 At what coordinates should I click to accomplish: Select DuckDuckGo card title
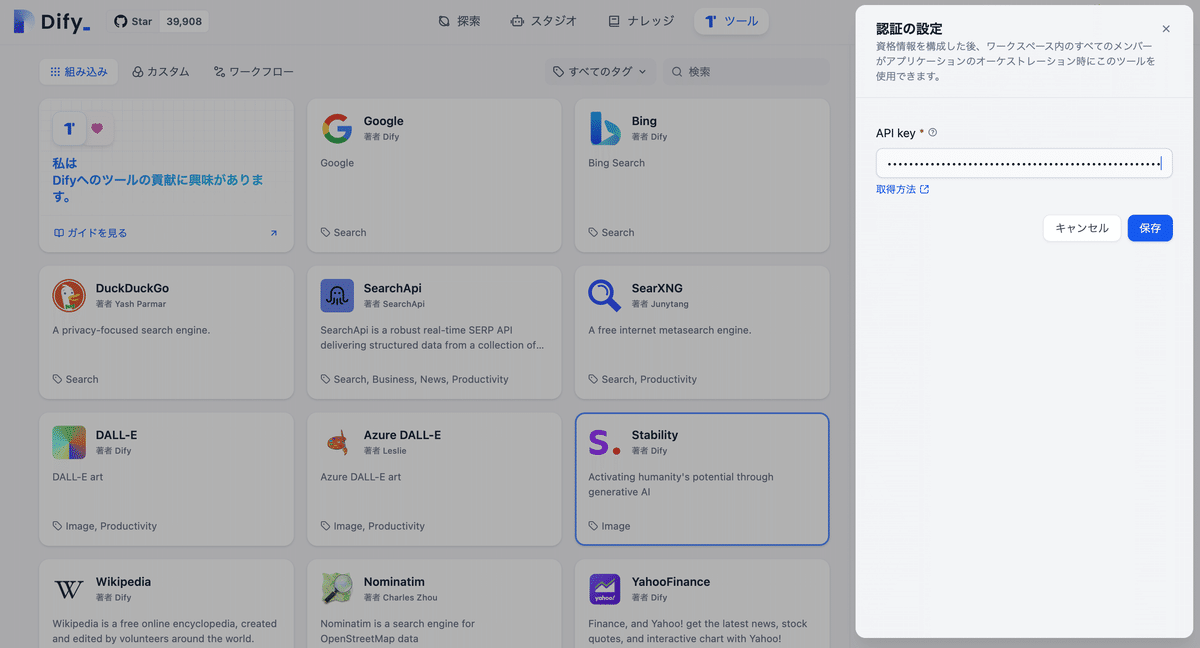132,288
